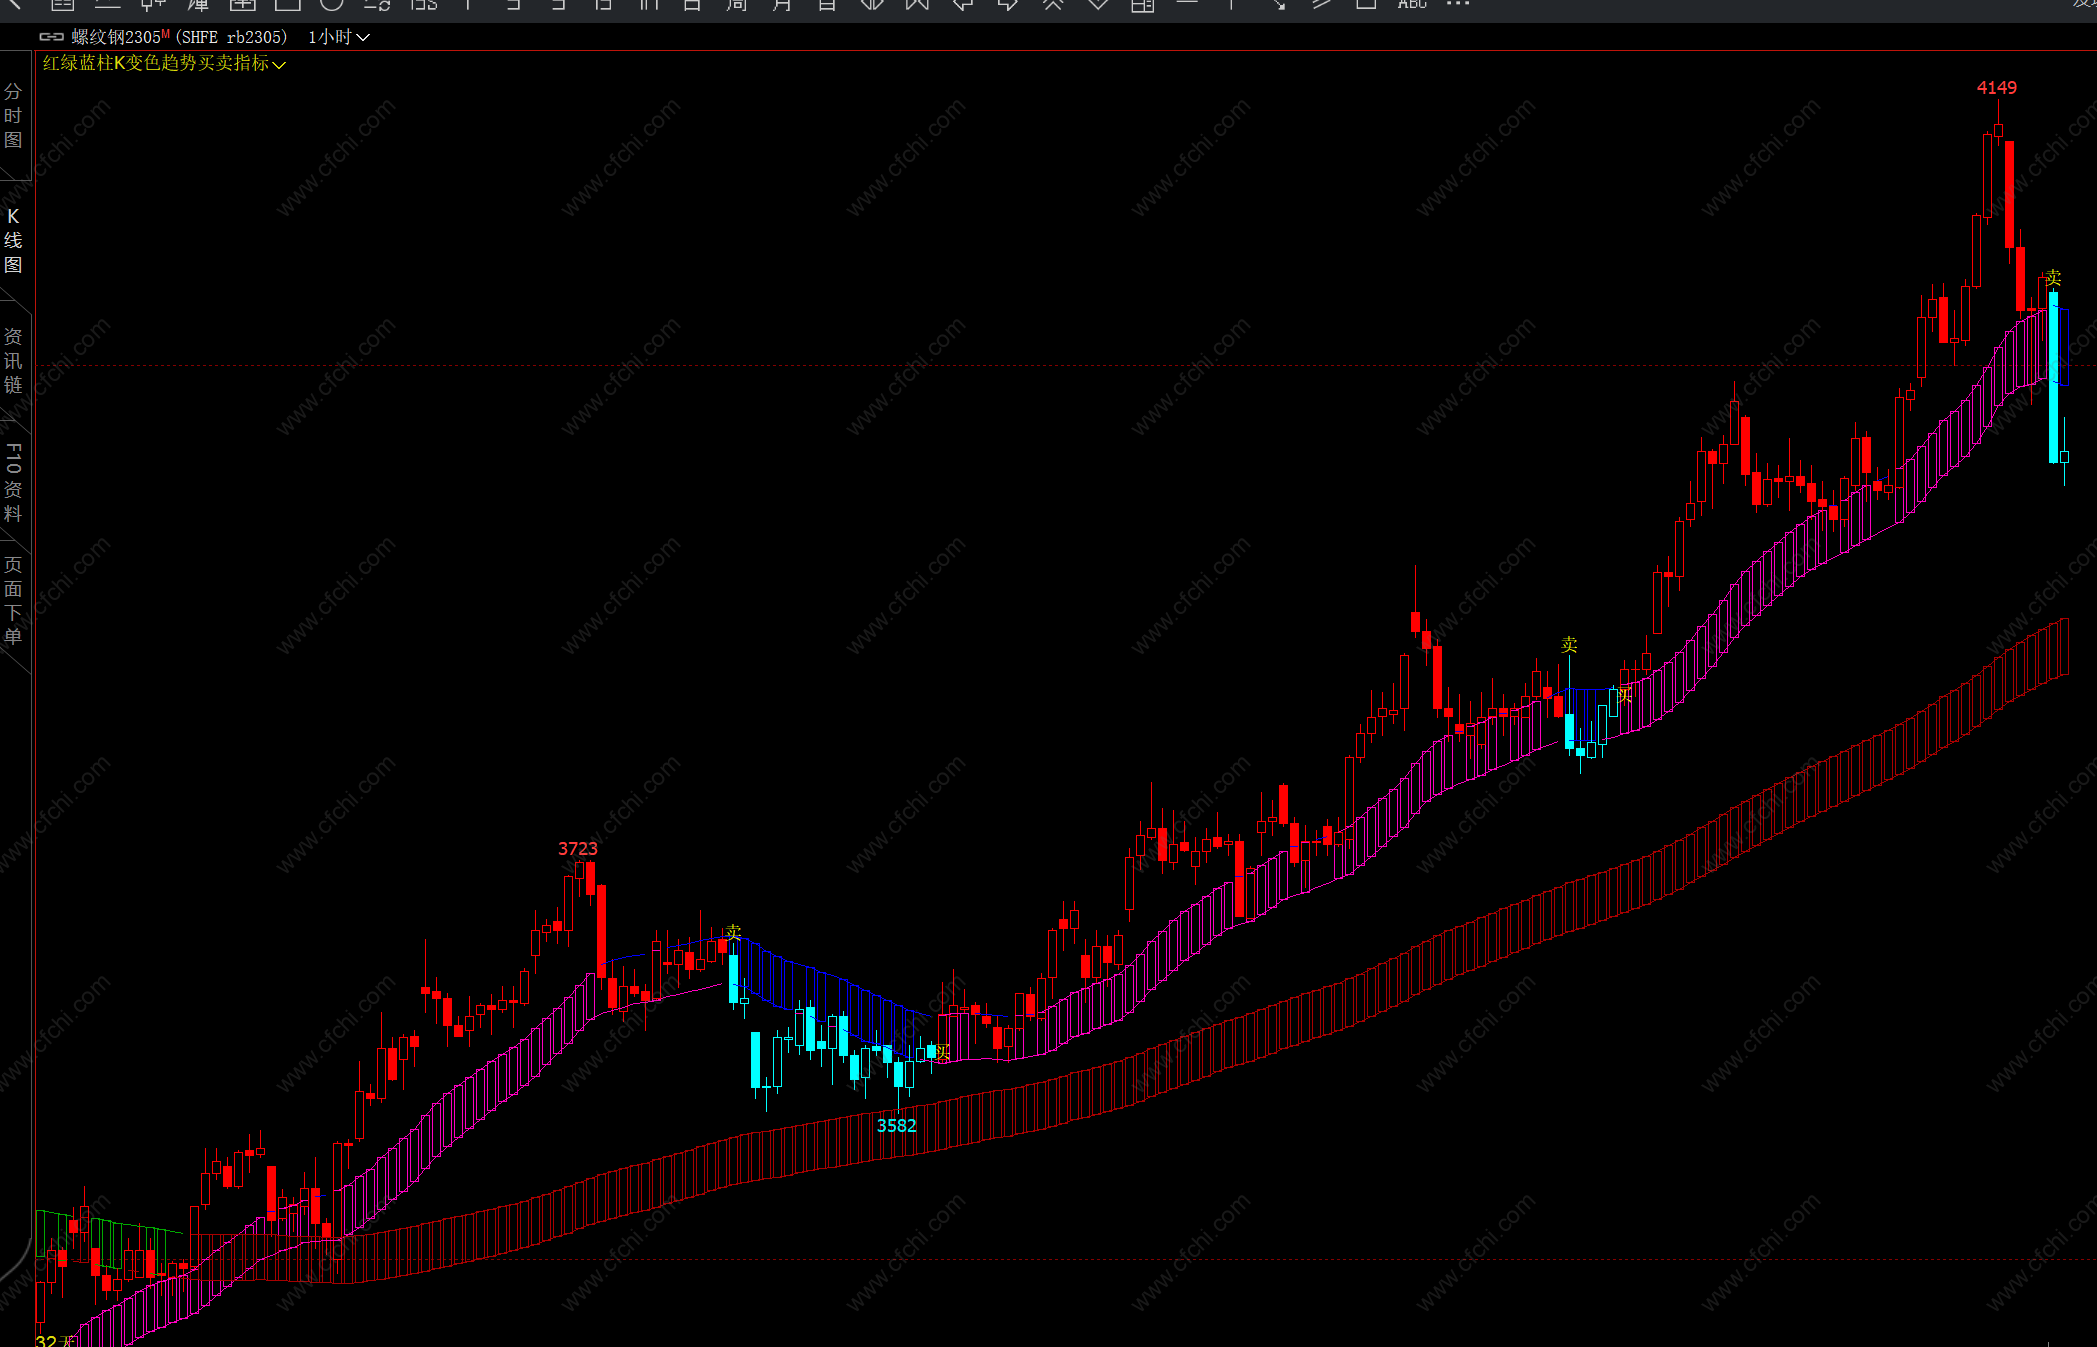Click the 3723 peak price label

click(577, 848)
